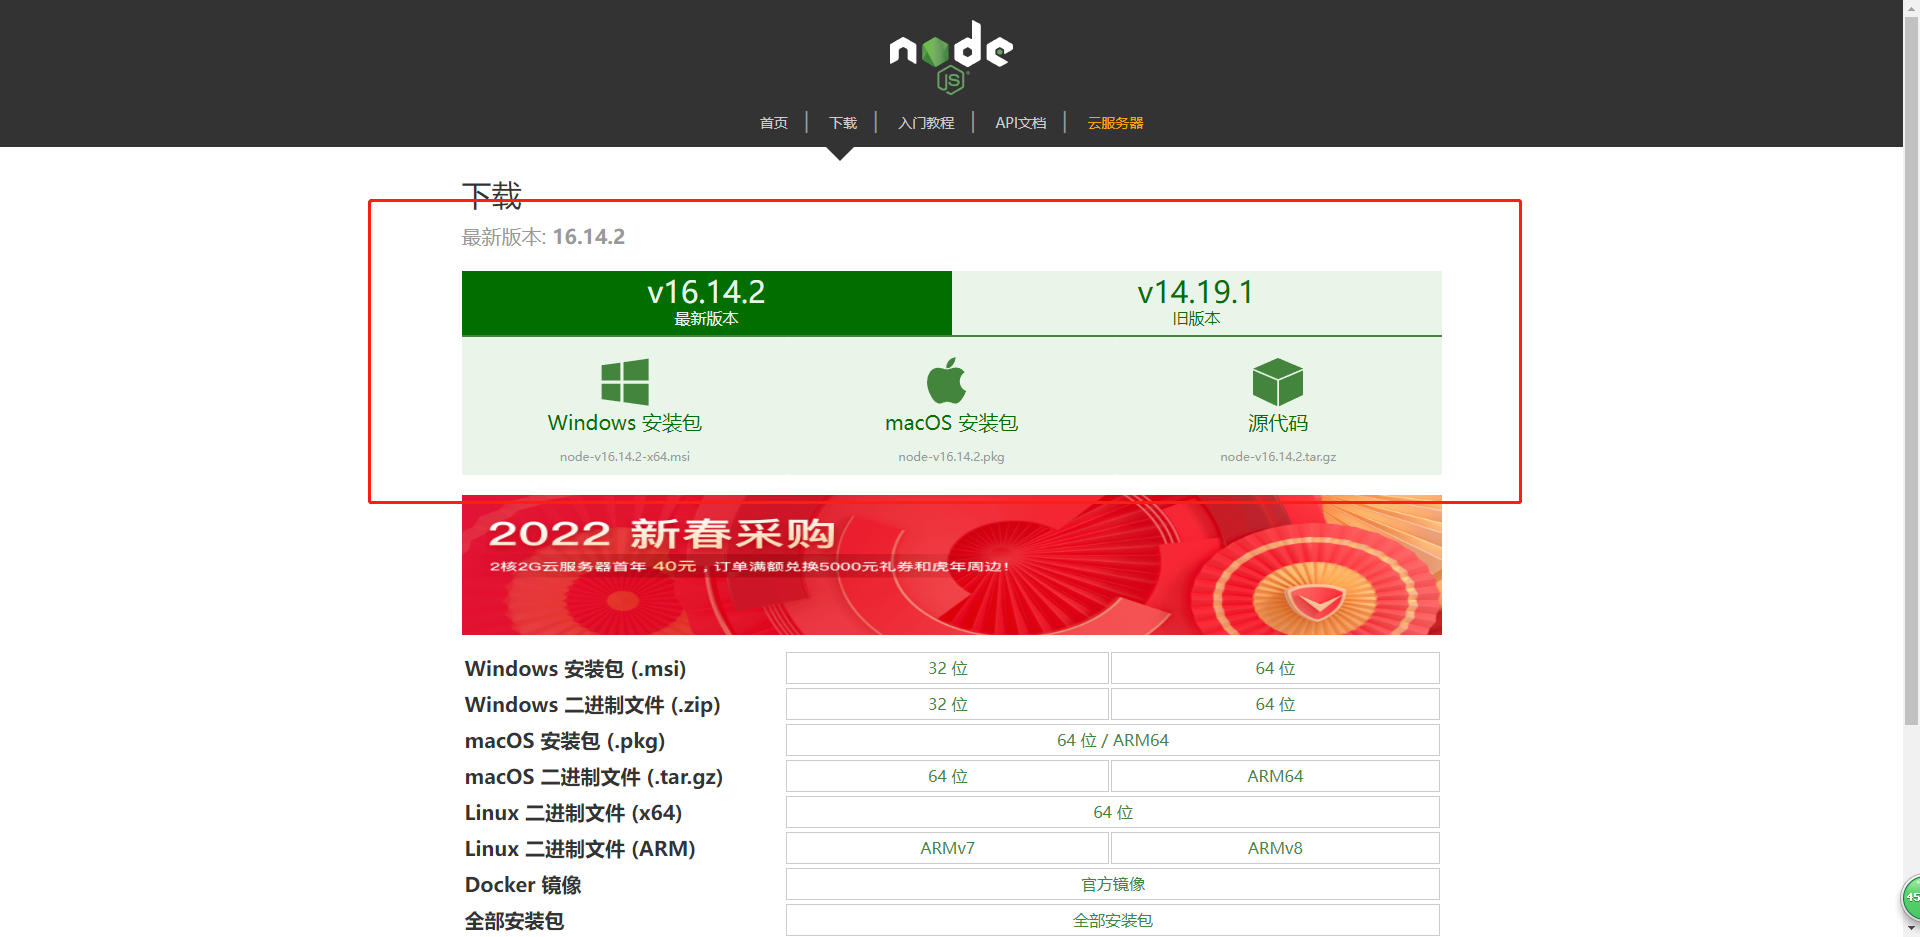Download macOS .tar.gz ARM64 binary
The height and width of the screenshot is (937, 1920).
(x=1275, y=776)
